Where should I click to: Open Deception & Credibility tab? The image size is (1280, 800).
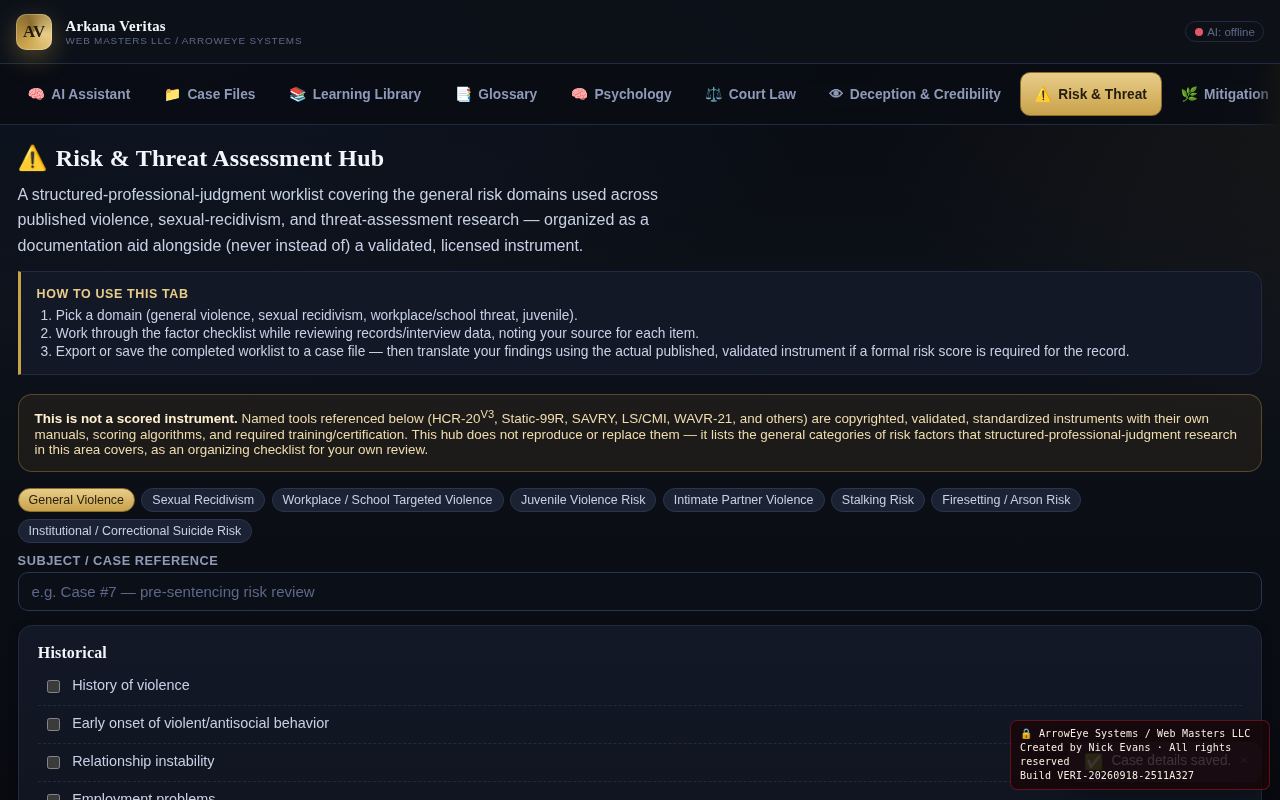tap(915, 94)
